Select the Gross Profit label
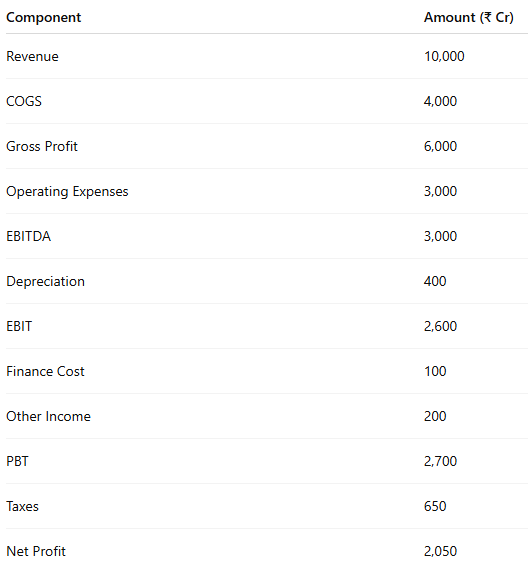 tap(42, 146)
